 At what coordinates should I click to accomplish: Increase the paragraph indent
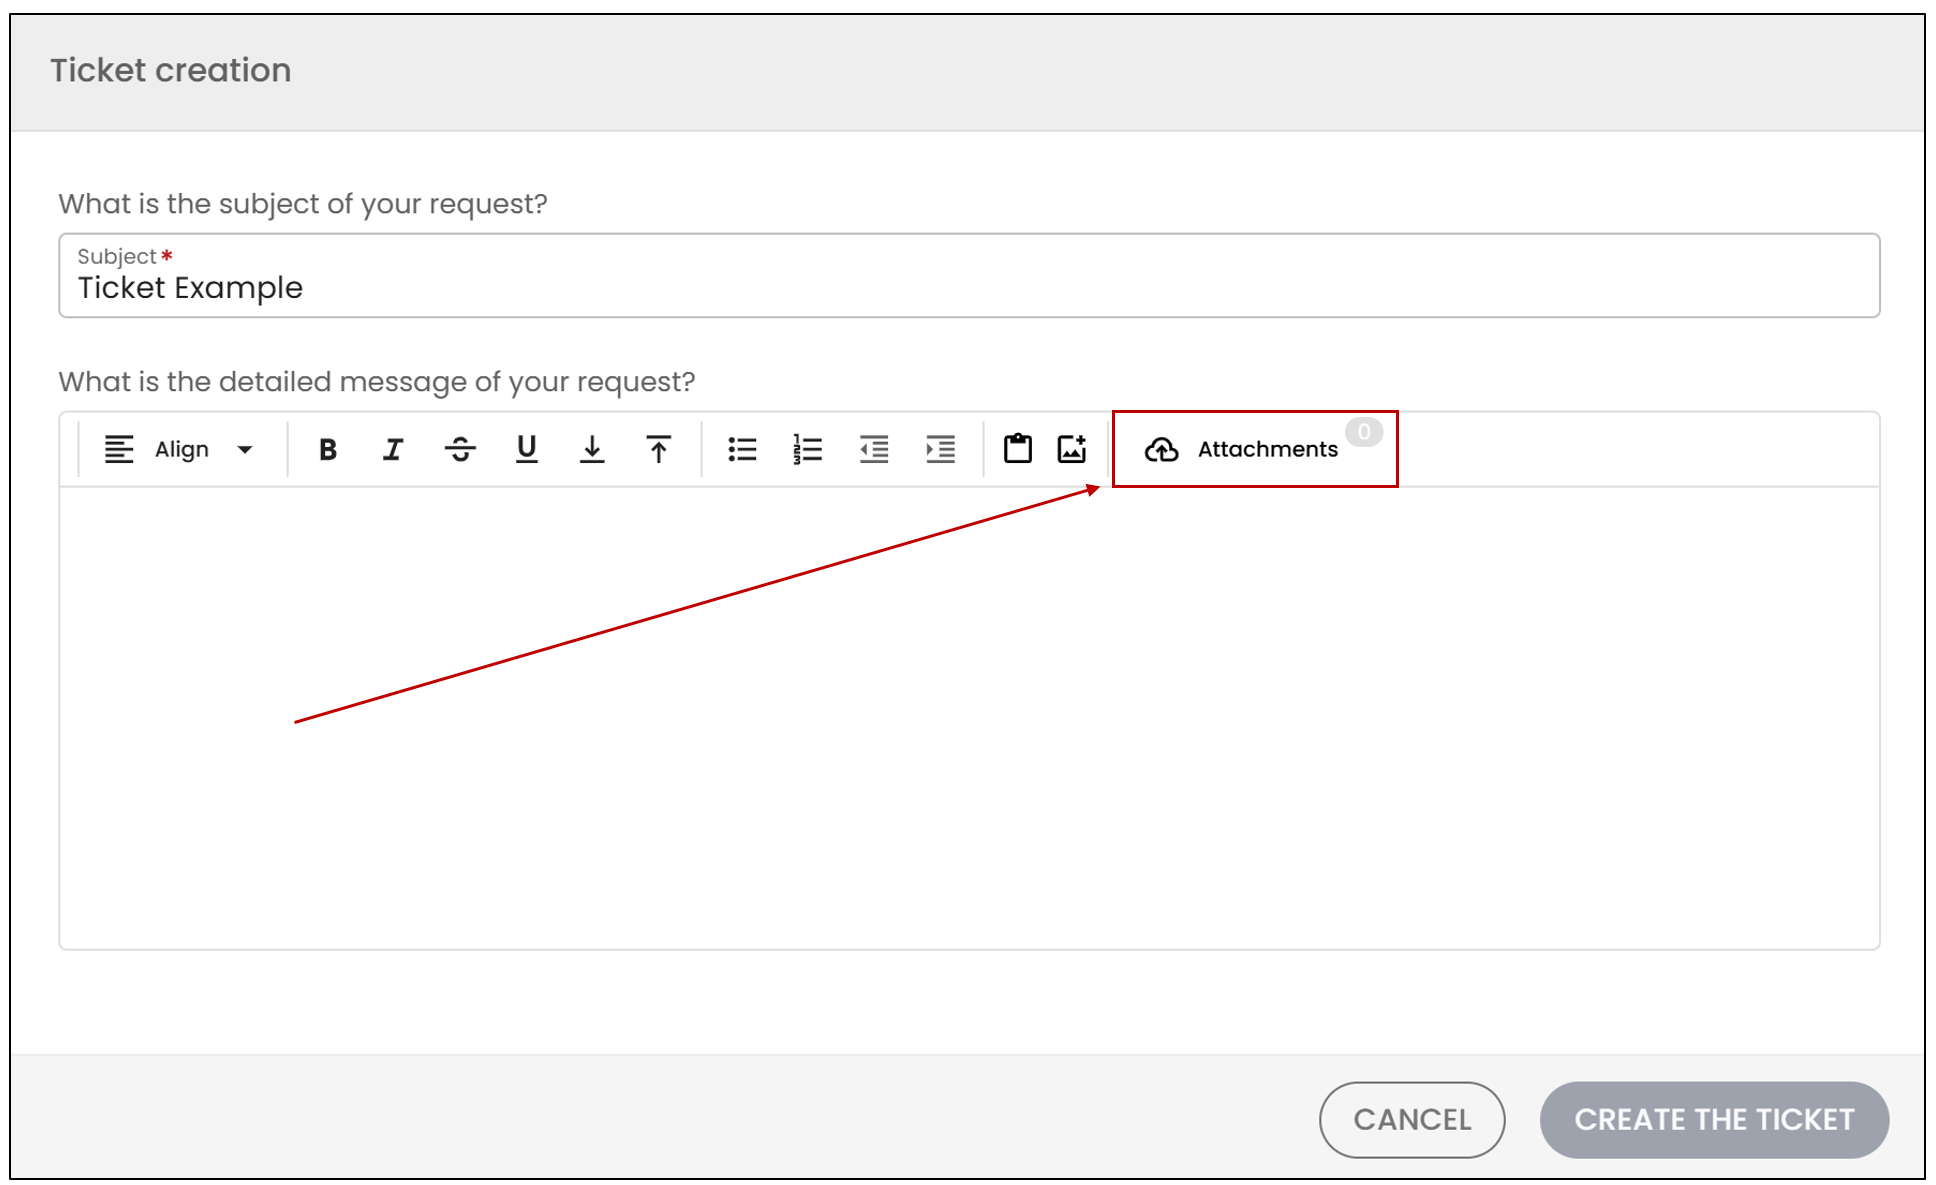[x=940, y=450]
